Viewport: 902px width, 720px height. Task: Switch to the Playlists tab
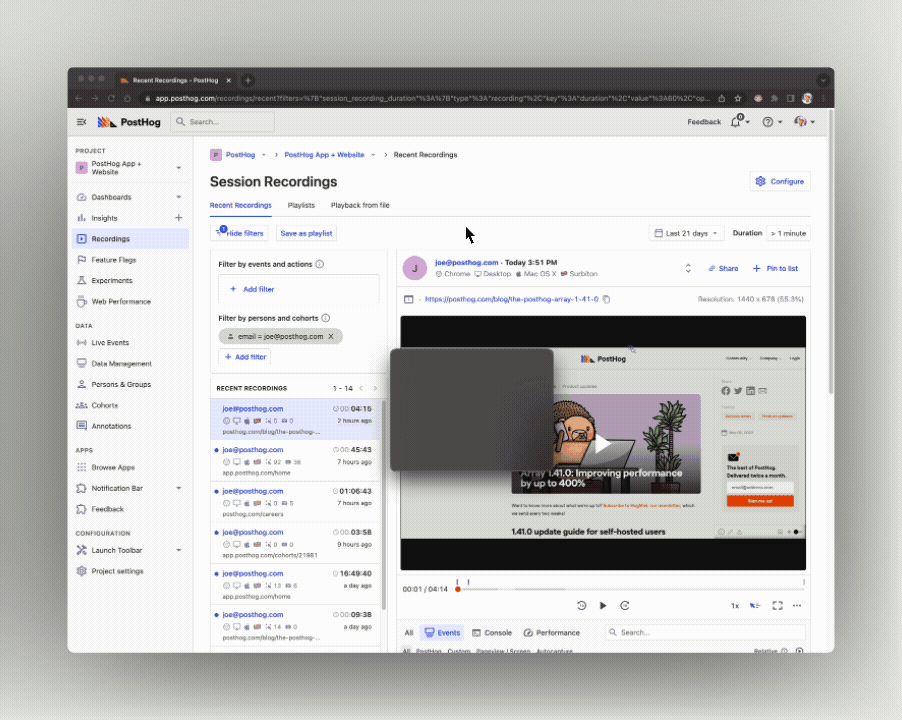[x=301, y=205]
